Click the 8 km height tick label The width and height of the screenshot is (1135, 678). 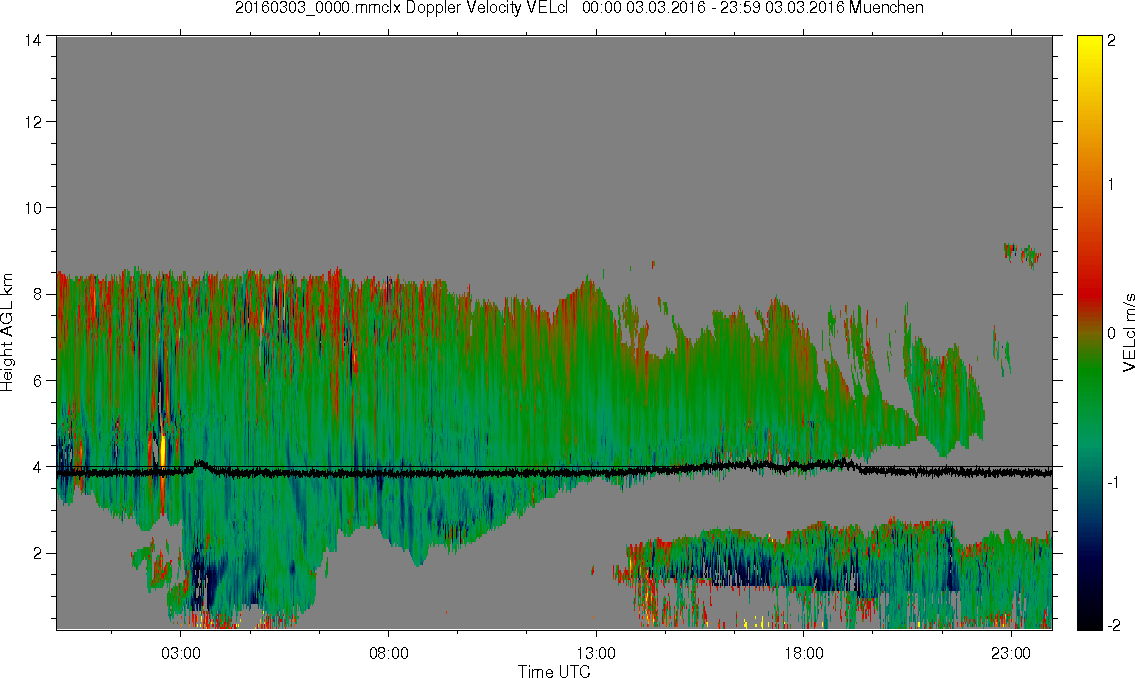click(x=36, y=294)
